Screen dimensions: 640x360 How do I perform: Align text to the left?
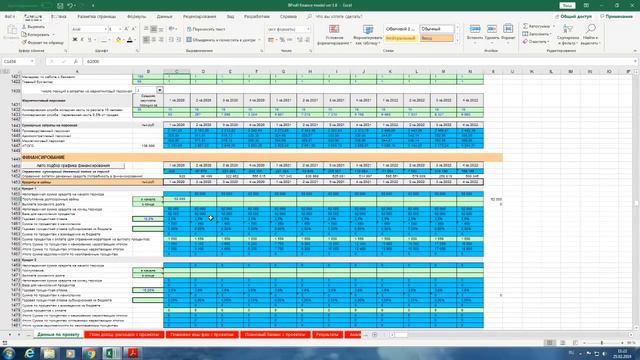click(146, 40)
